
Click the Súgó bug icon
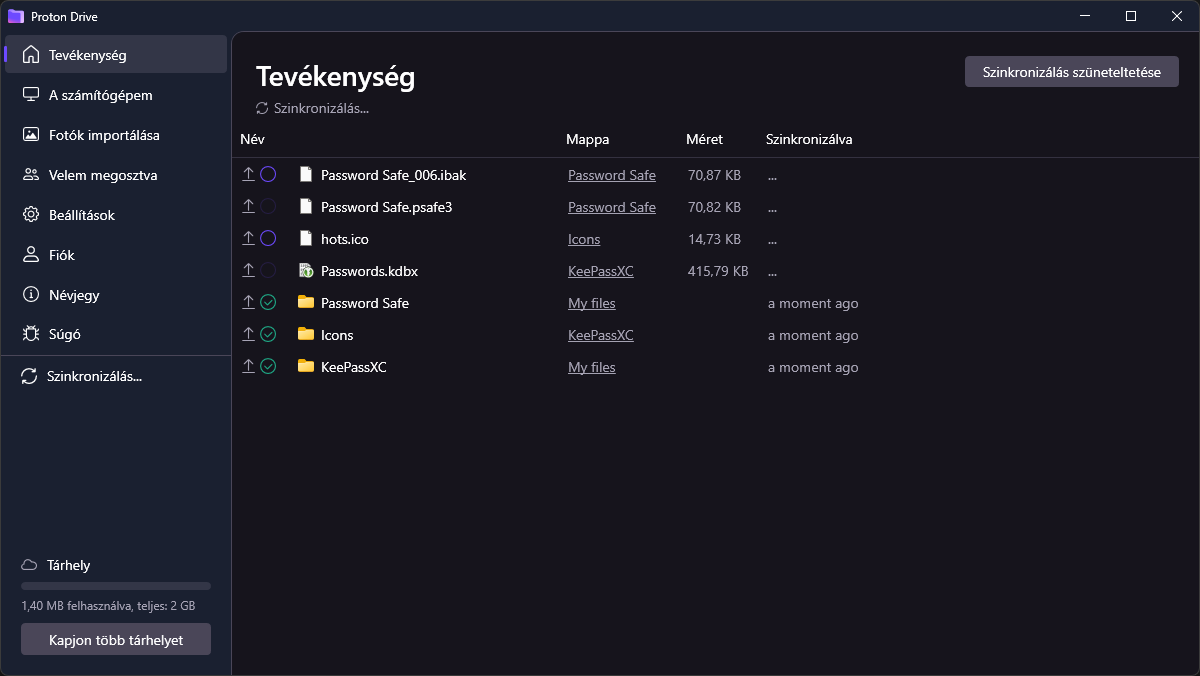(x=31, y=334)
